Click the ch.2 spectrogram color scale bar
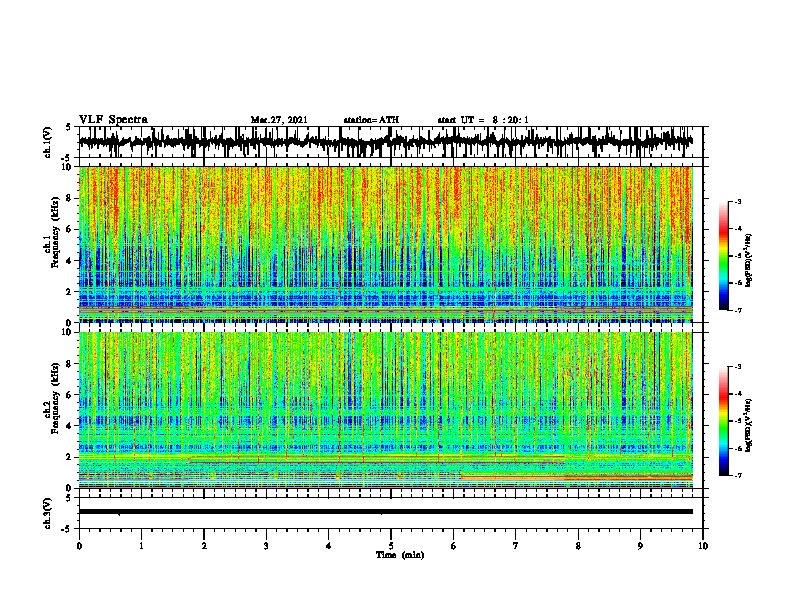792x612 pixels. (724, 421)
